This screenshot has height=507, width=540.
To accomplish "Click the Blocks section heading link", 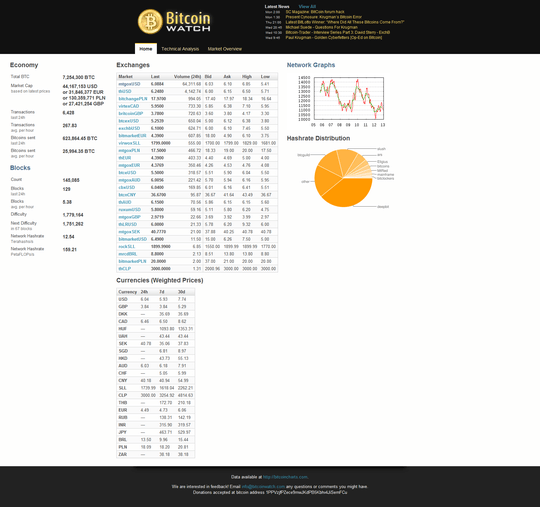I will (20, 168).
